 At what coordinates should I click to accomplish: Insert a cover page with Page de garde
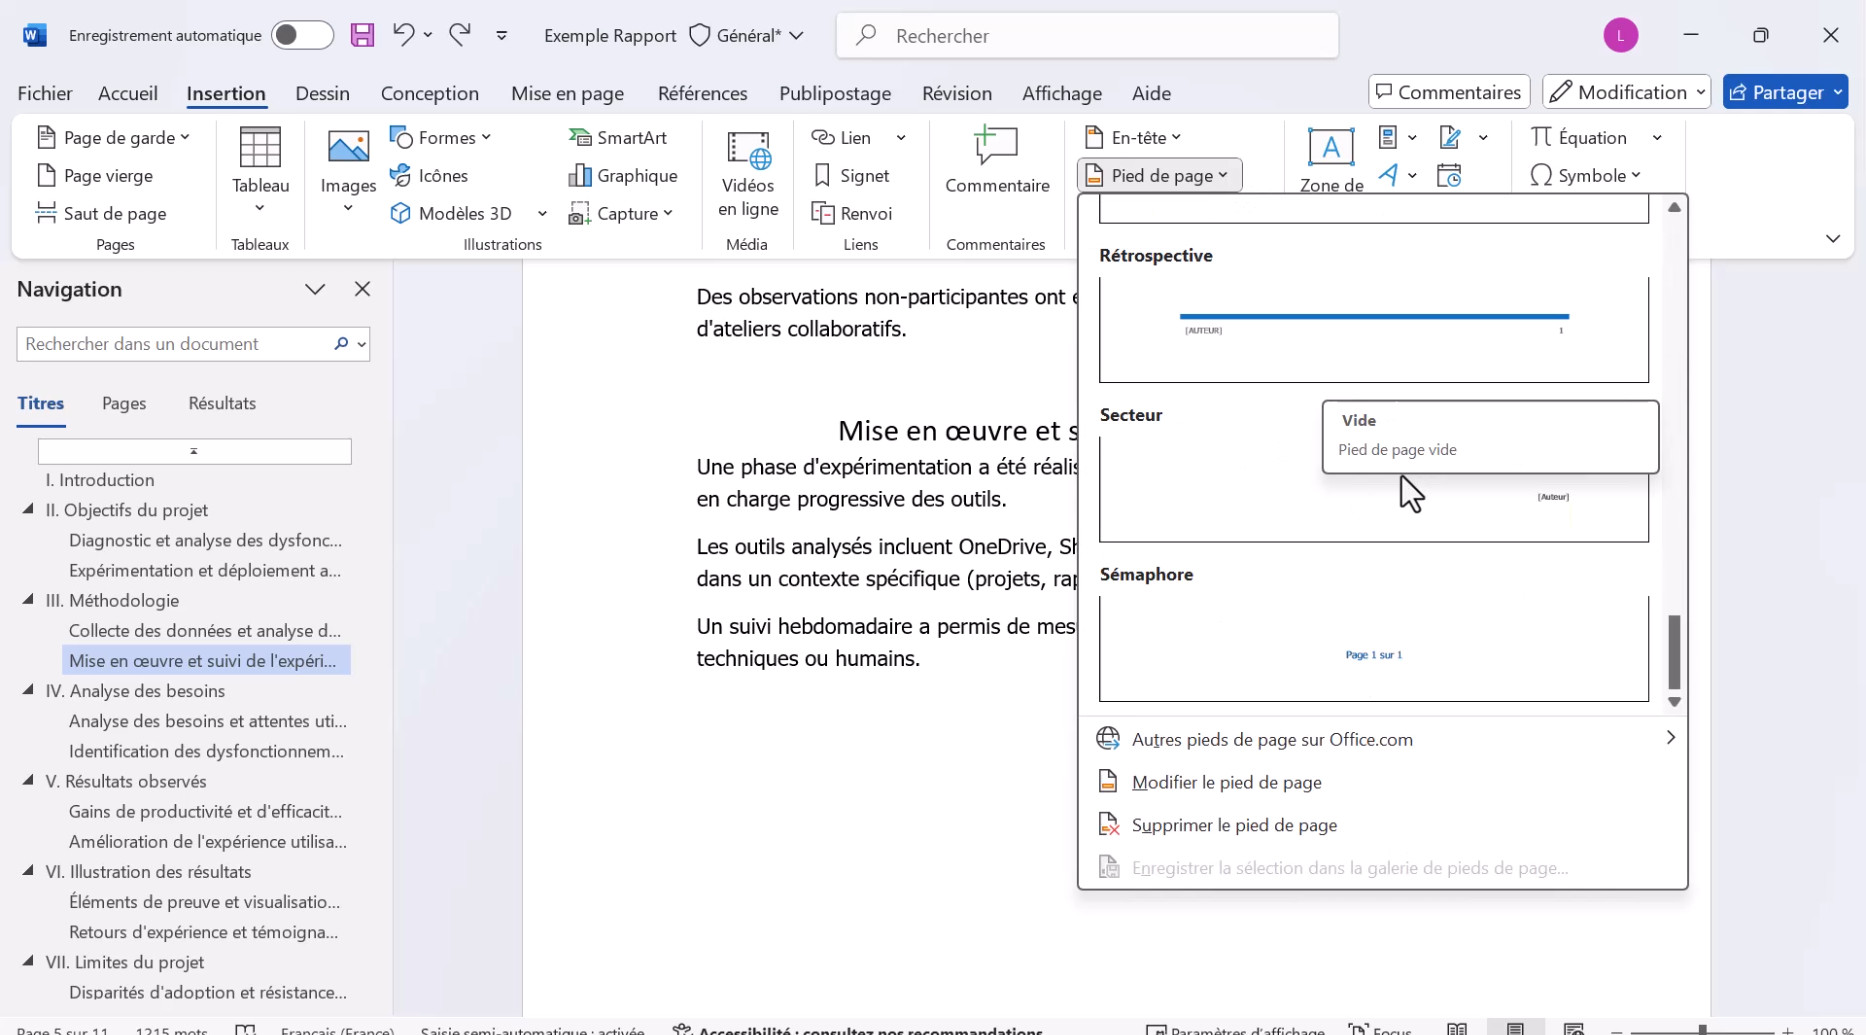(113, 137)
